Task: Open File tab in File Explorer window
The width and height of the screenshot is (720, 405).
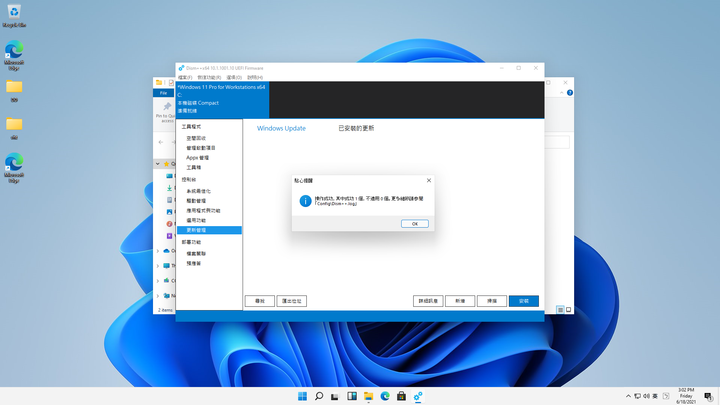Action: [x=163, y=93]
